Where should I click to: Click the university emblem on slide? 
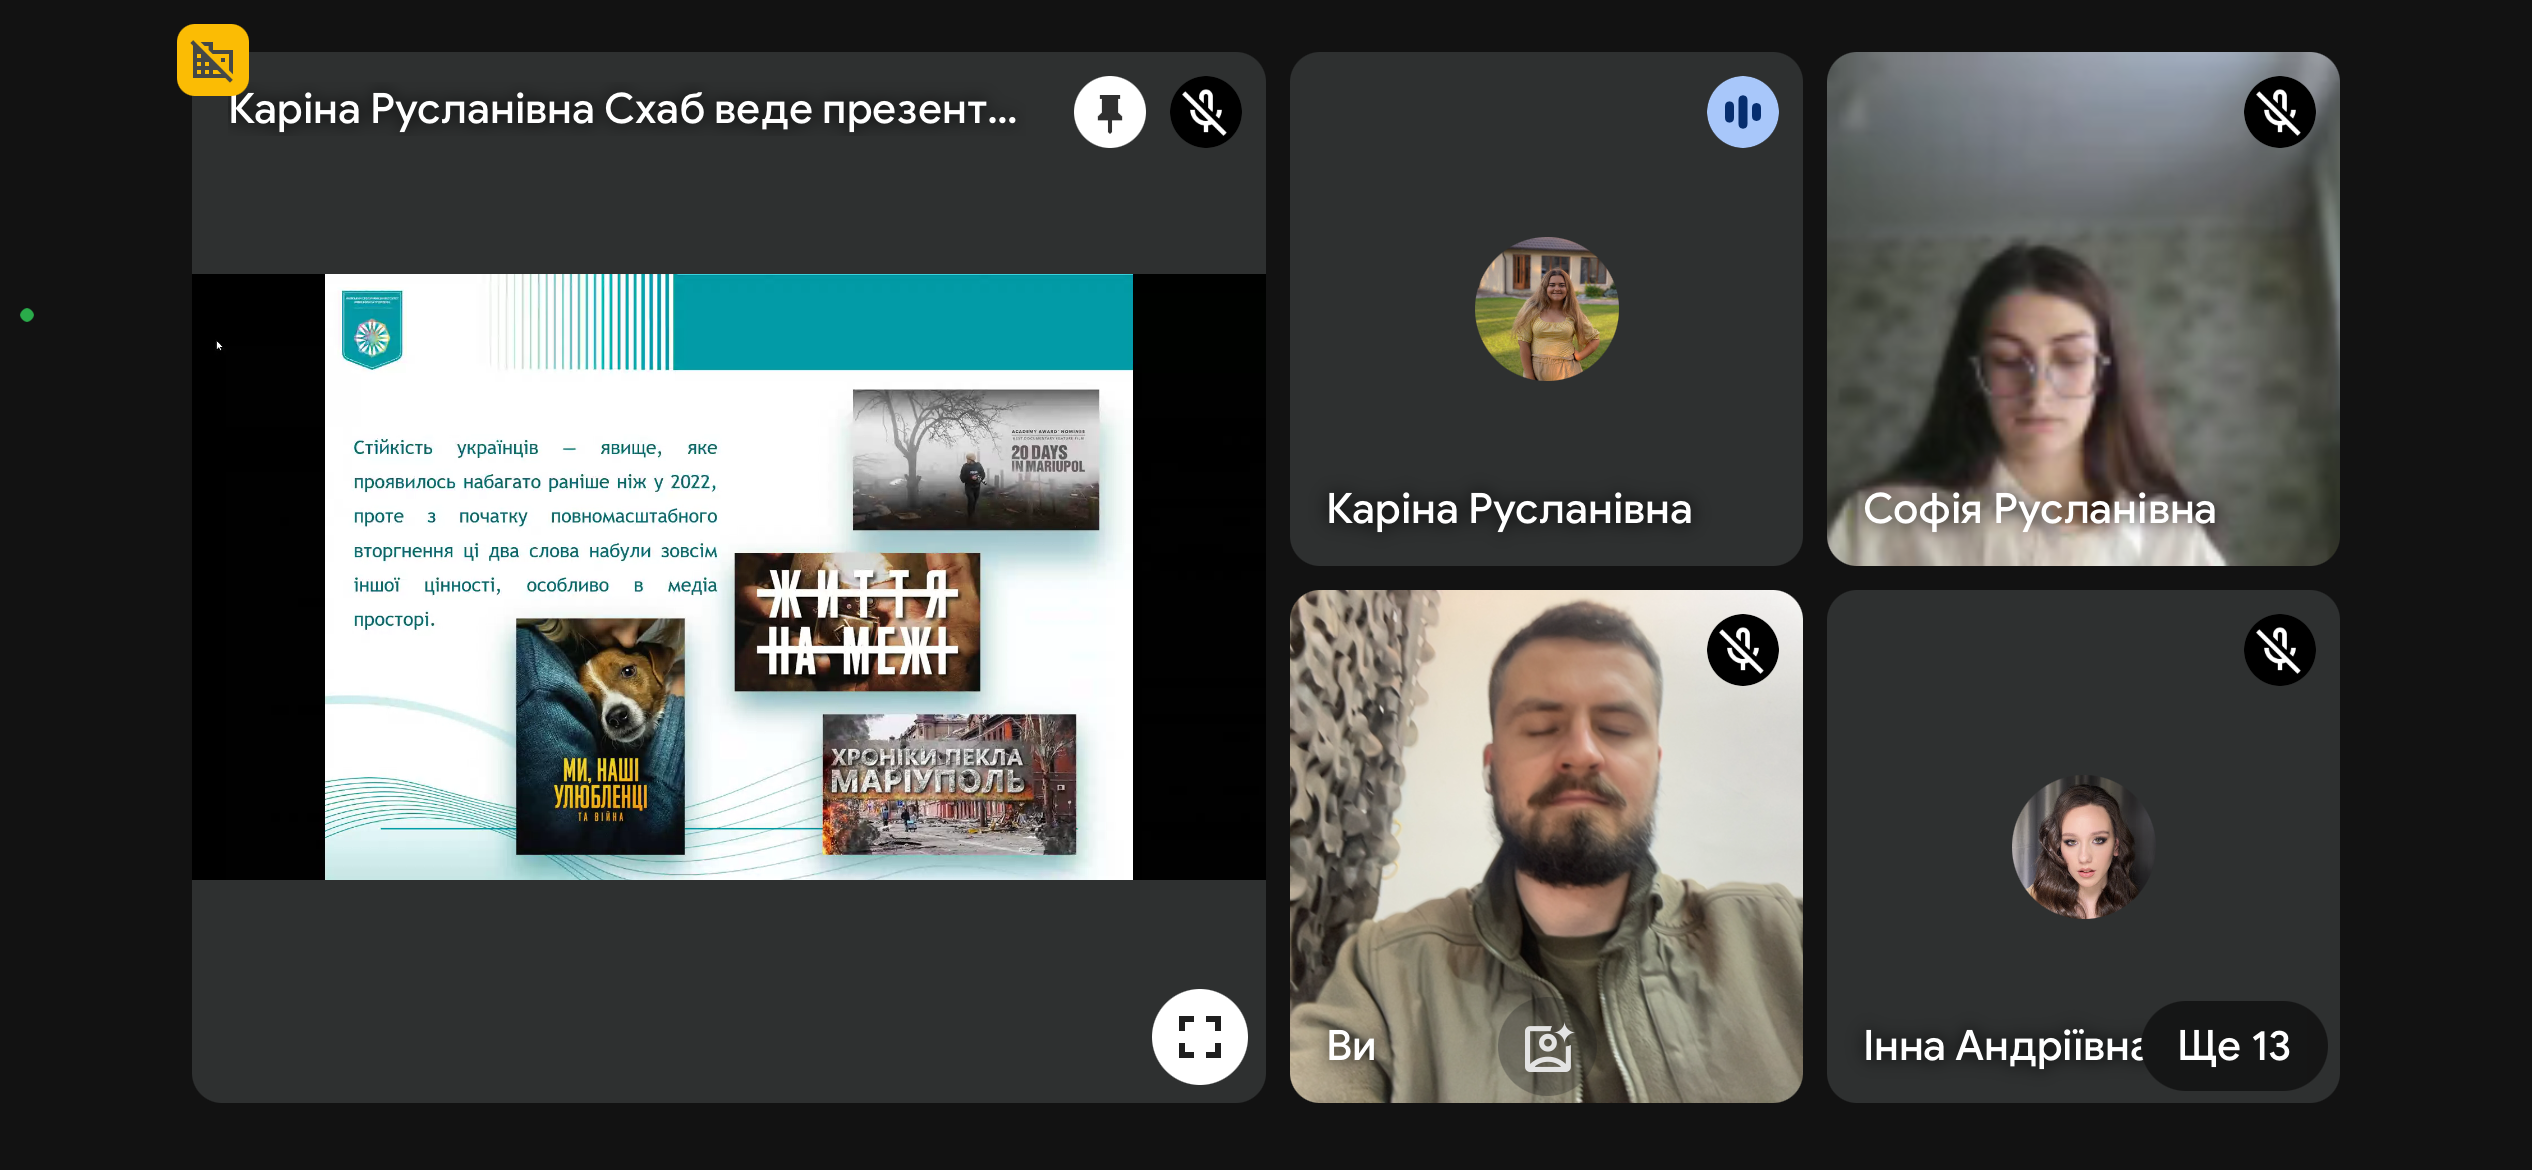(372, 330)
